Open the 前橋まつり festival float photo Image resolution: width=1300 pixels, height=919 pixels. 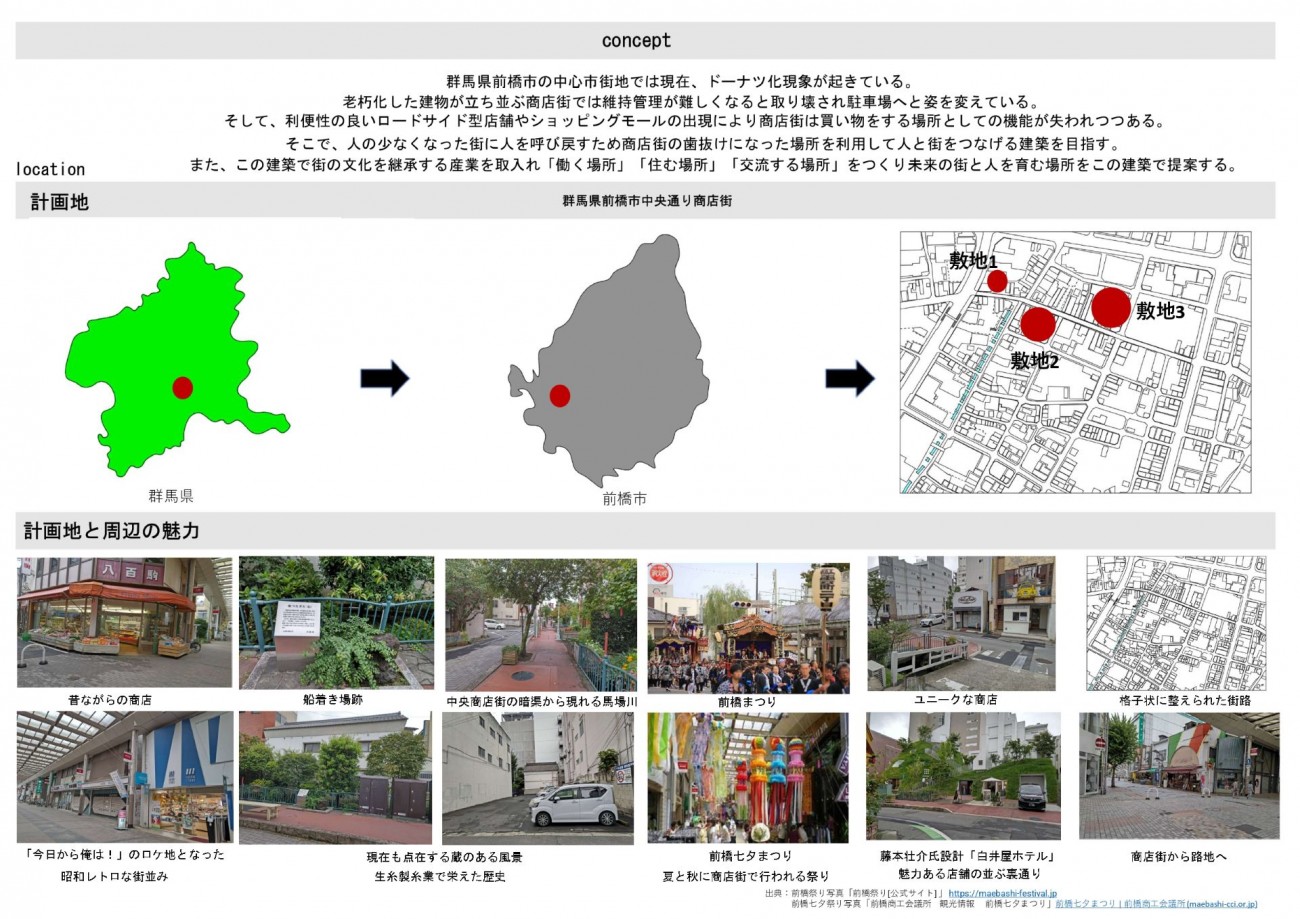(x=748, y=628)
